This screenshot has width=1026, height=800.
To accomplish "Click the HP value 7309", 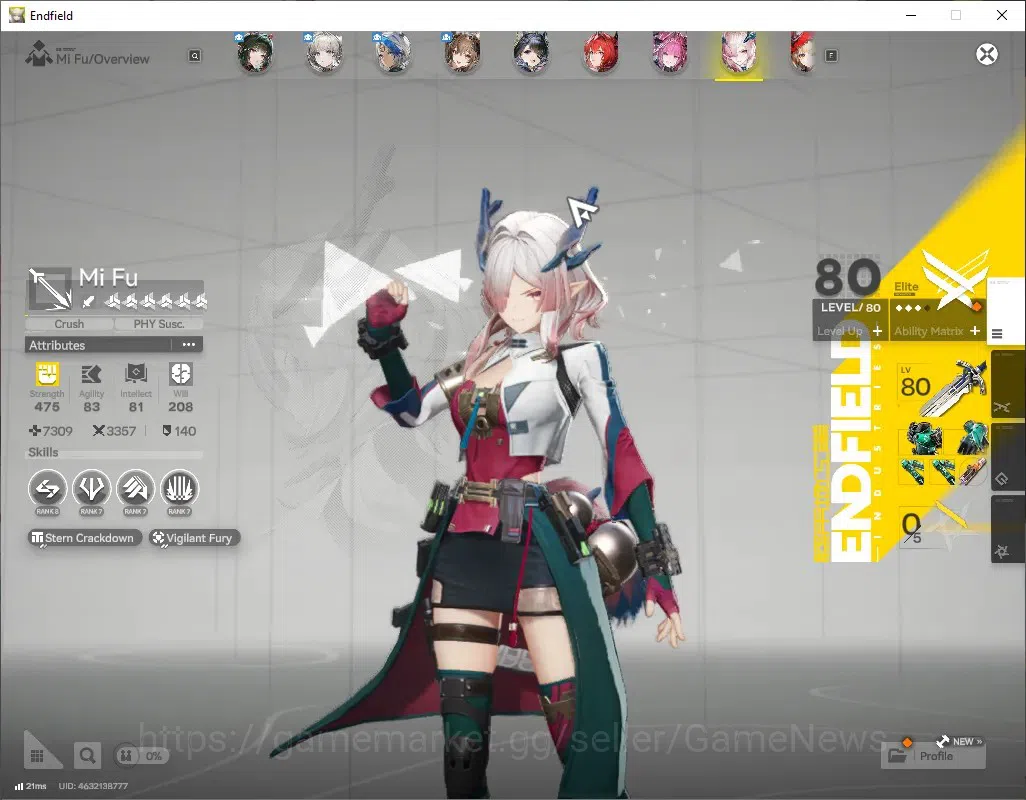I will tap(51, 430).
